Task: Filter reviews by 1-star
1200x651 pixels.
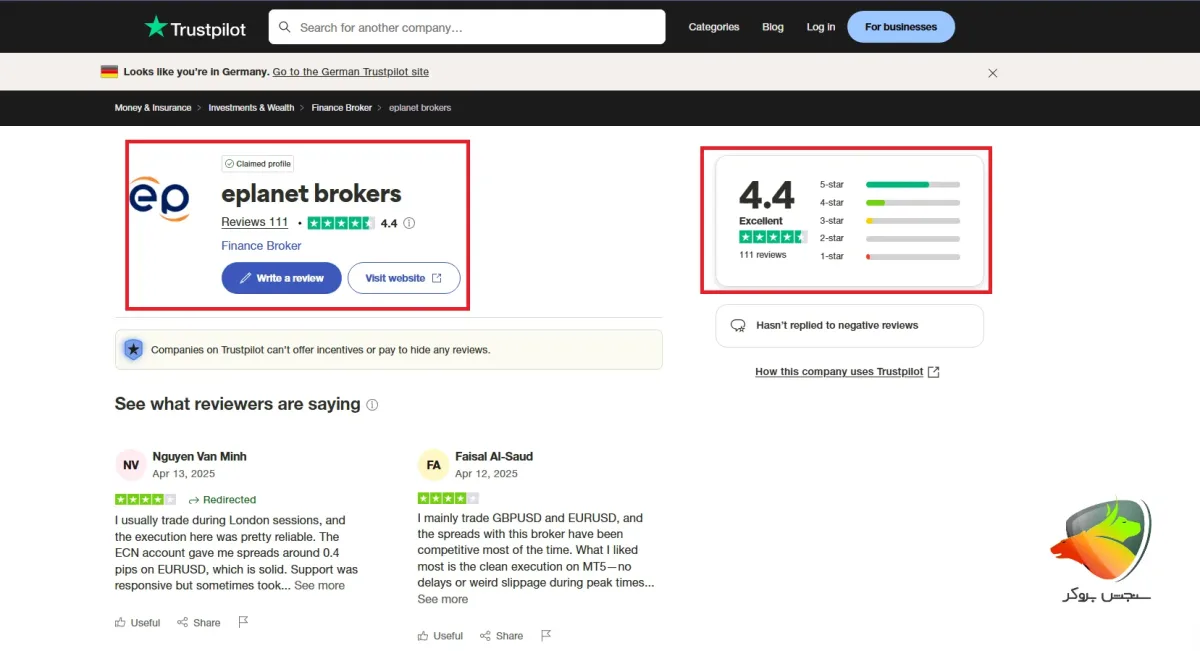Action: (x=890, y=257)
